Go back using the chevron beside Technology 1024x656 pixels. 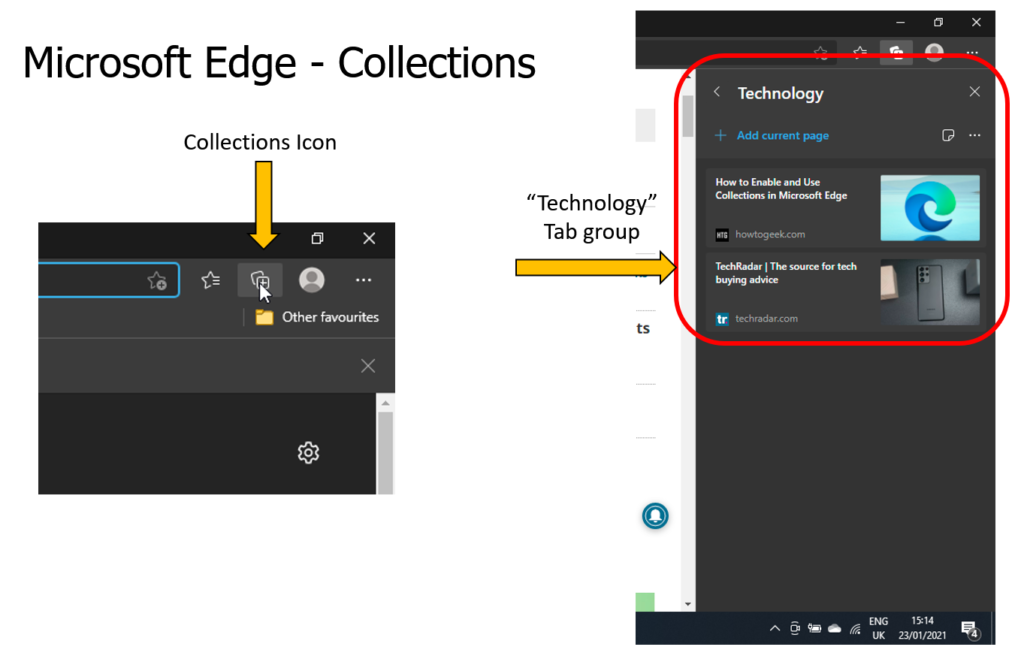(x=717, y=91)
